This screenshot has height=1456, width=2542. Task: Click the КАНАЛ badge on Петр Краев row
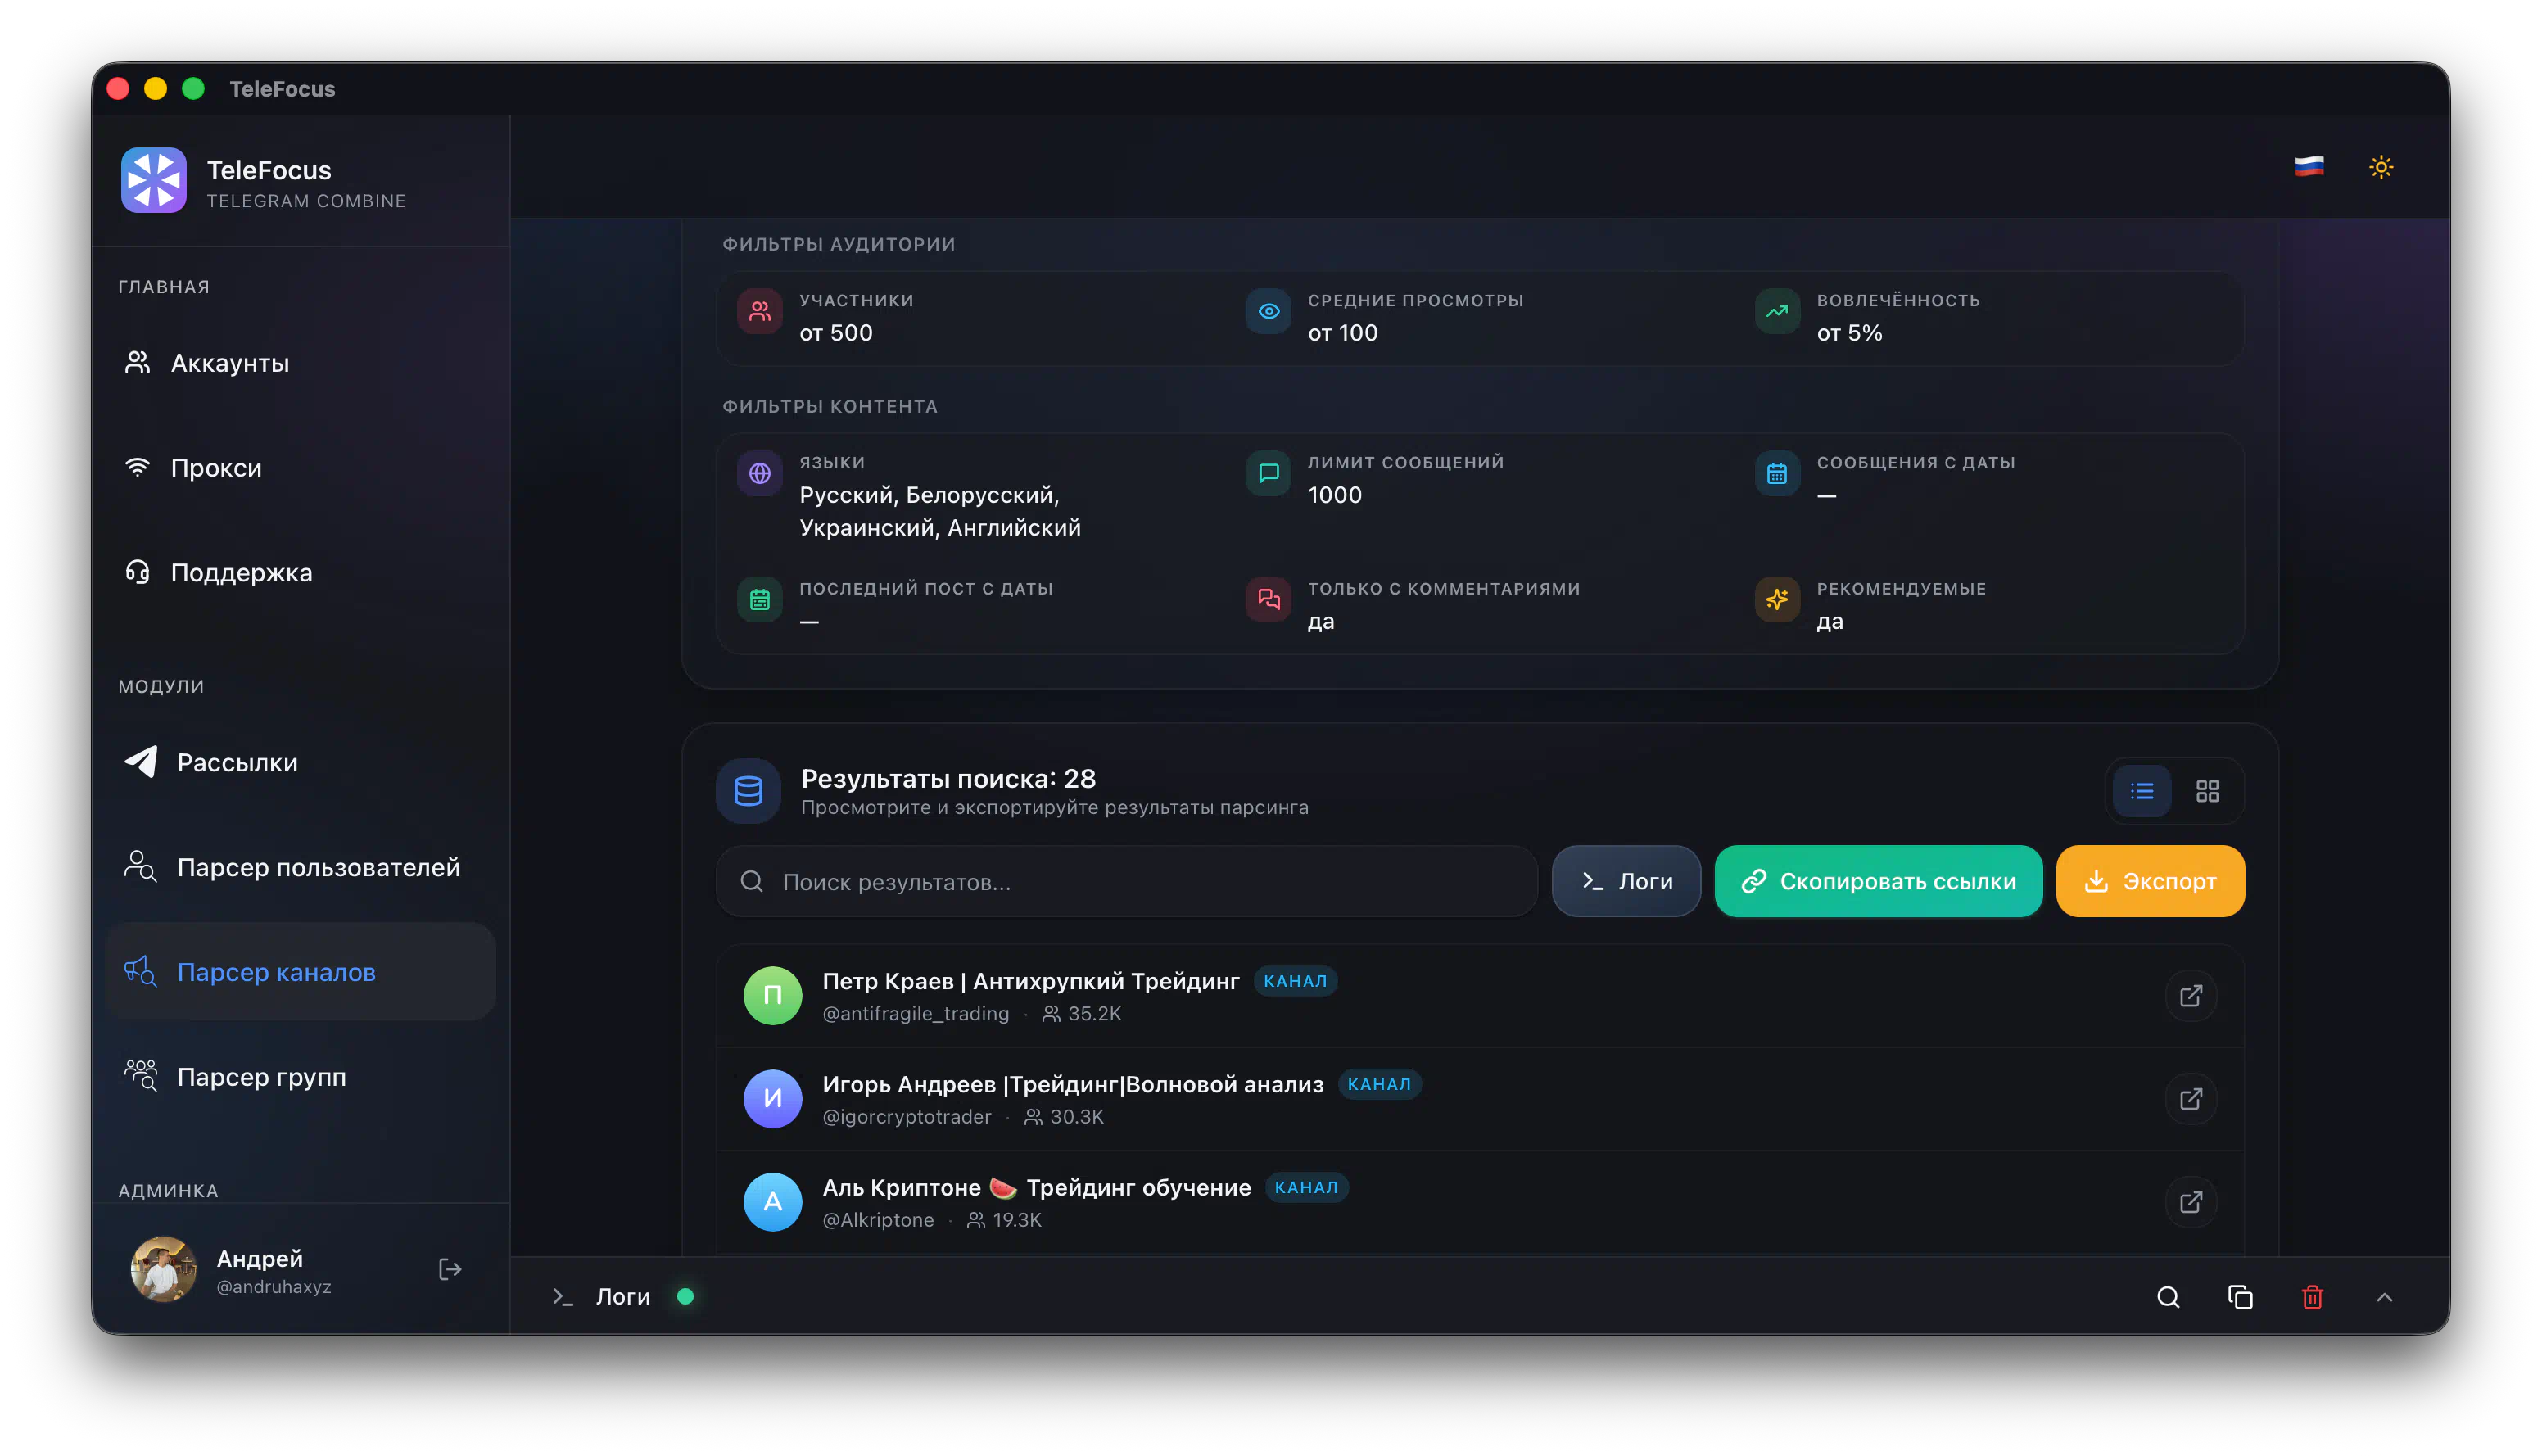(1295, 982)
